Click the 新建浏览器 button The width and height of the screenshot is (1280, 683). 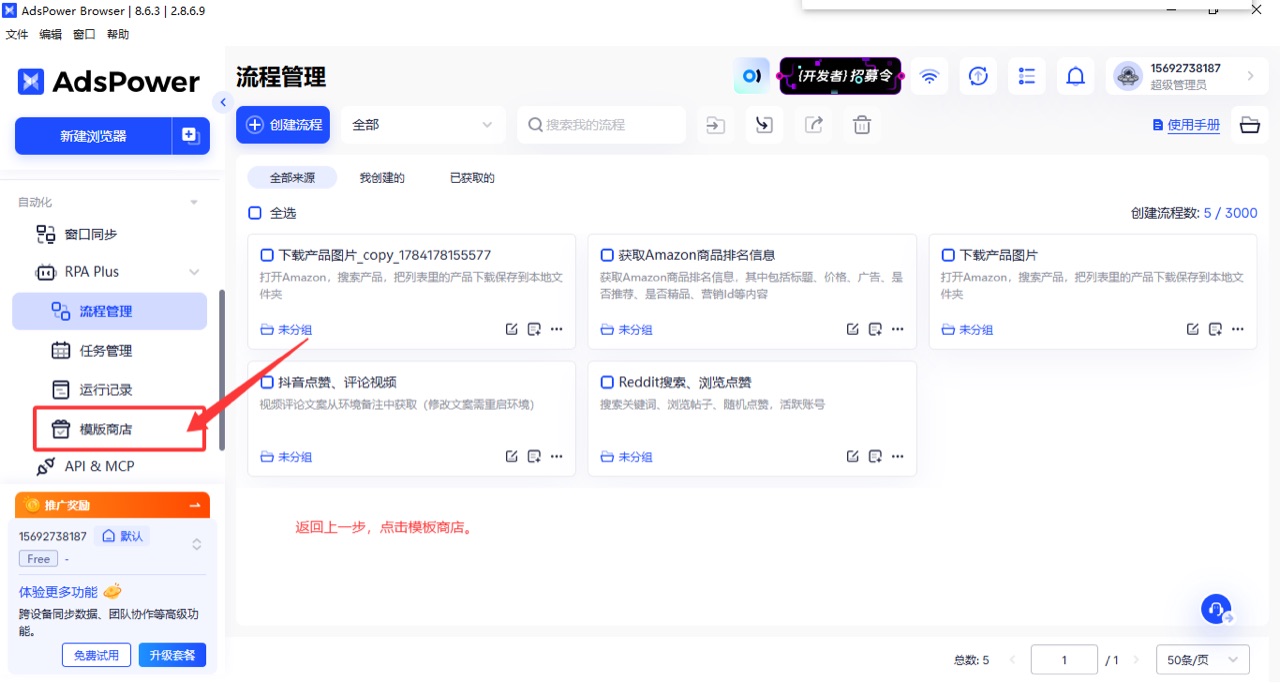(x=93, y=136)
